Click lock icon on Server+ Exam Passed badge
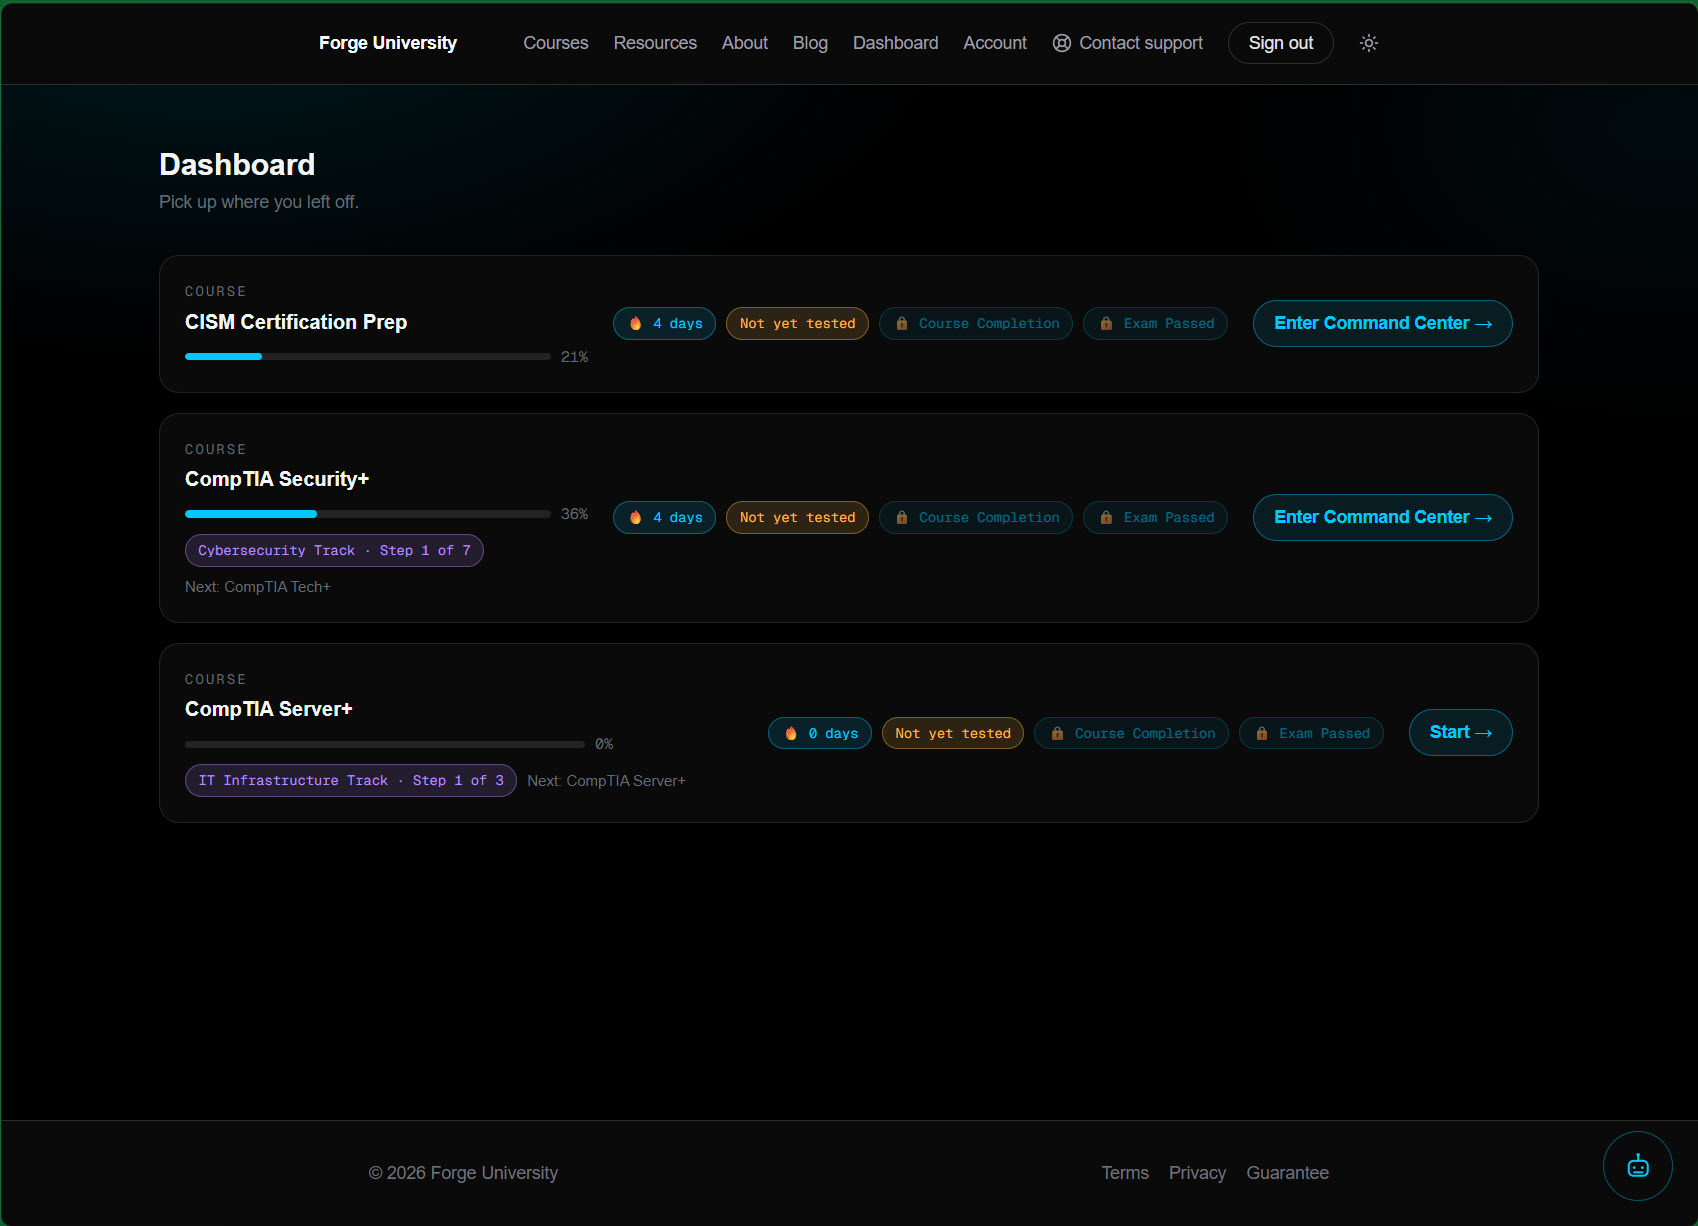The image size is (1698, 1226). [1262, 733]
